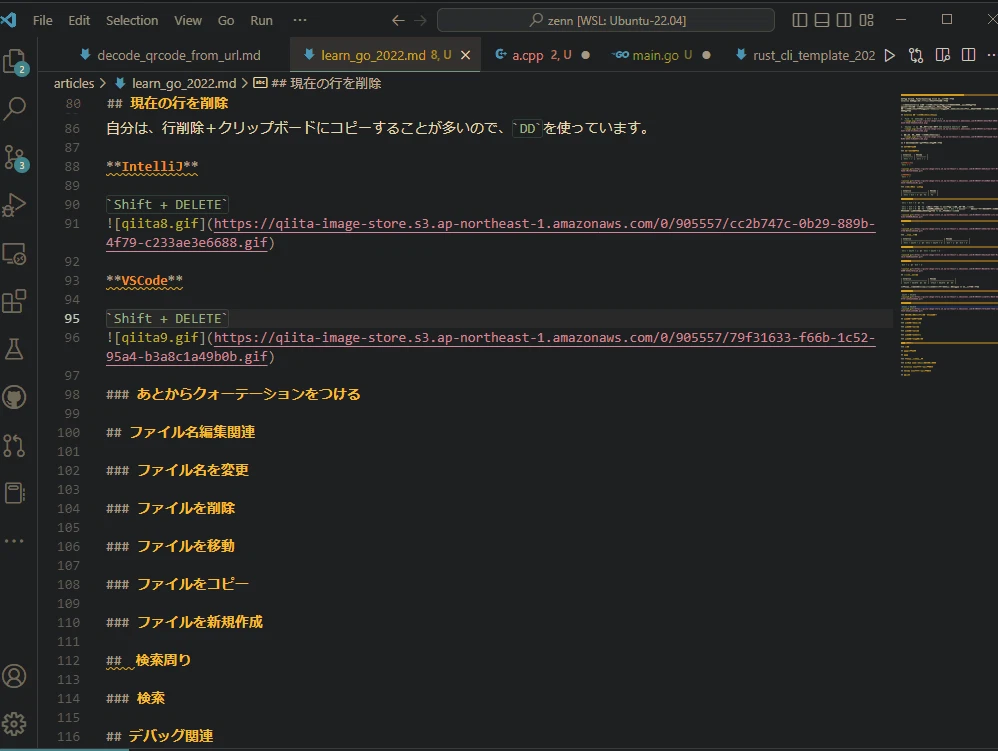The height and width of the screenshot is (751, 998).
Task: Click the heading ファイルを削除
Action: [x=170, y=509]
